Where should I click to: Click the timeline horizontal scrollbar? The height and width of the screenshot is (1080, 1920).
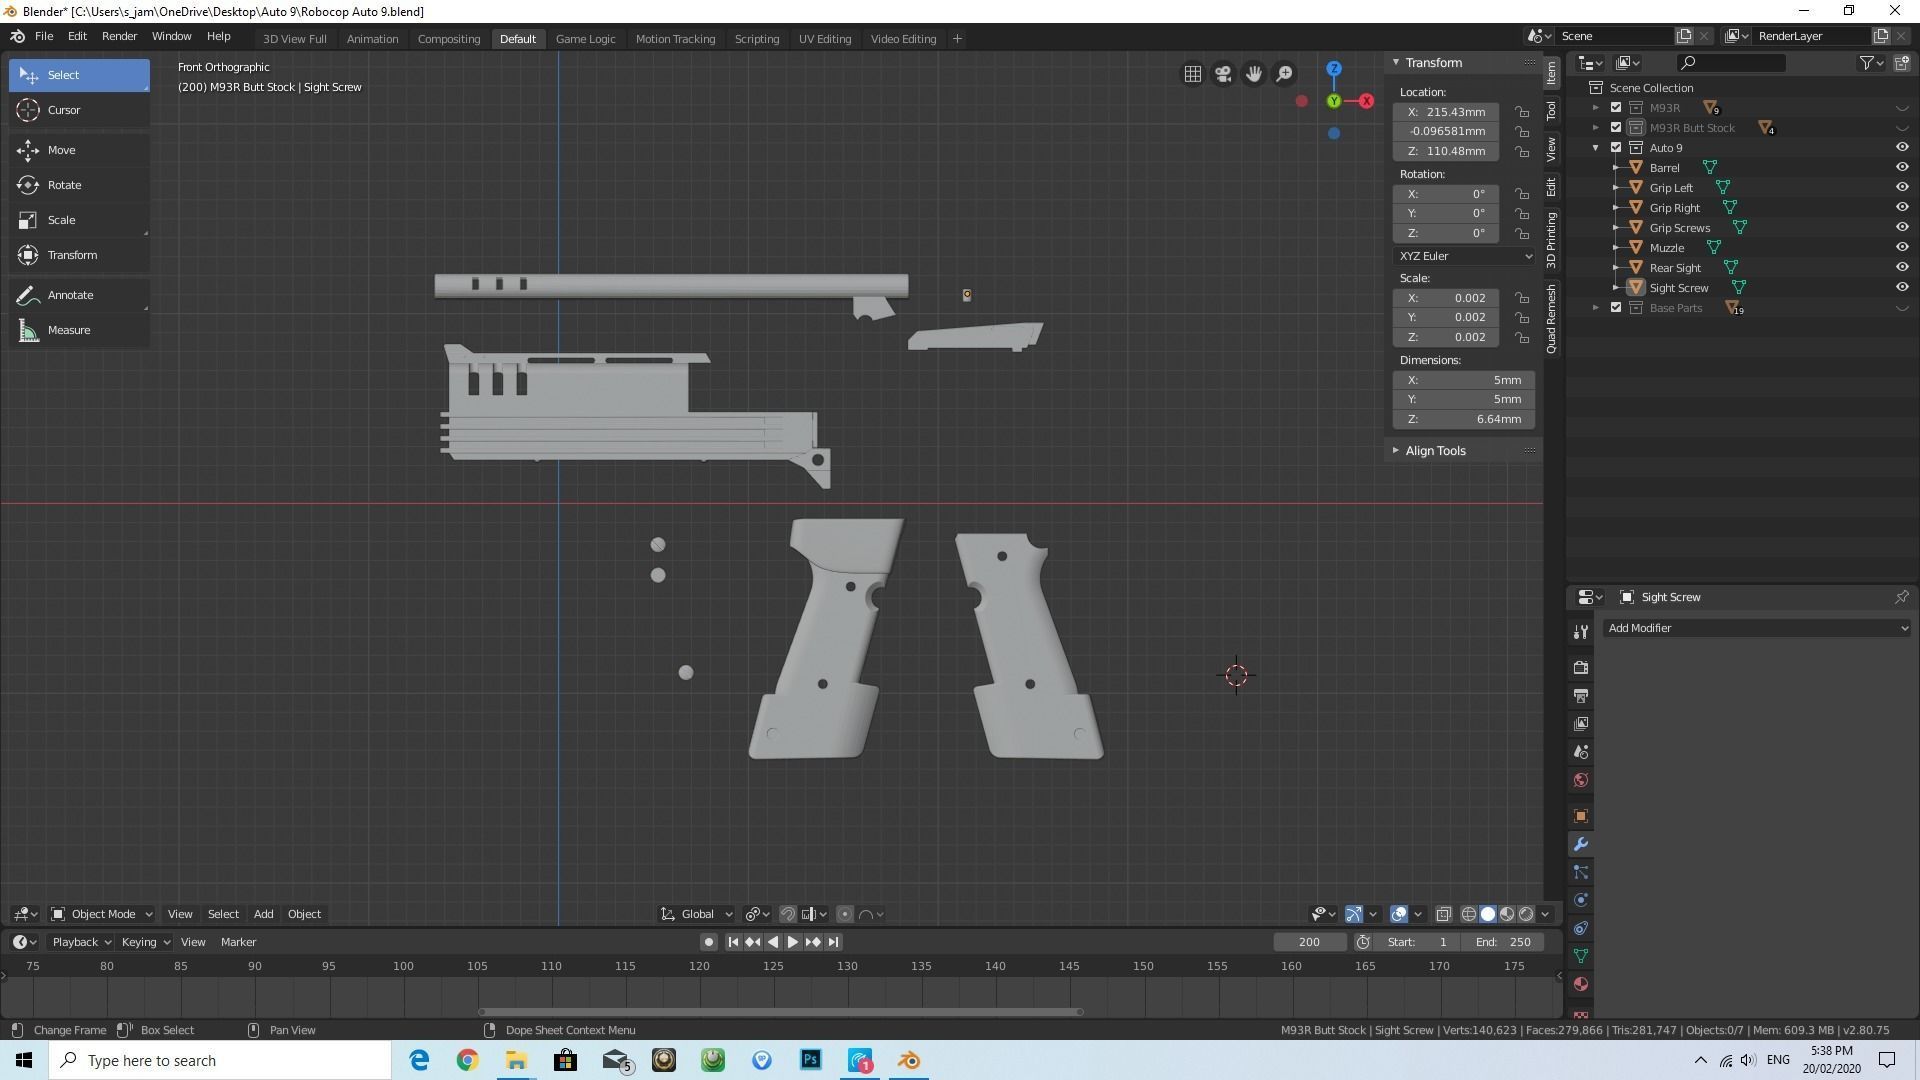pos(780,1012)
